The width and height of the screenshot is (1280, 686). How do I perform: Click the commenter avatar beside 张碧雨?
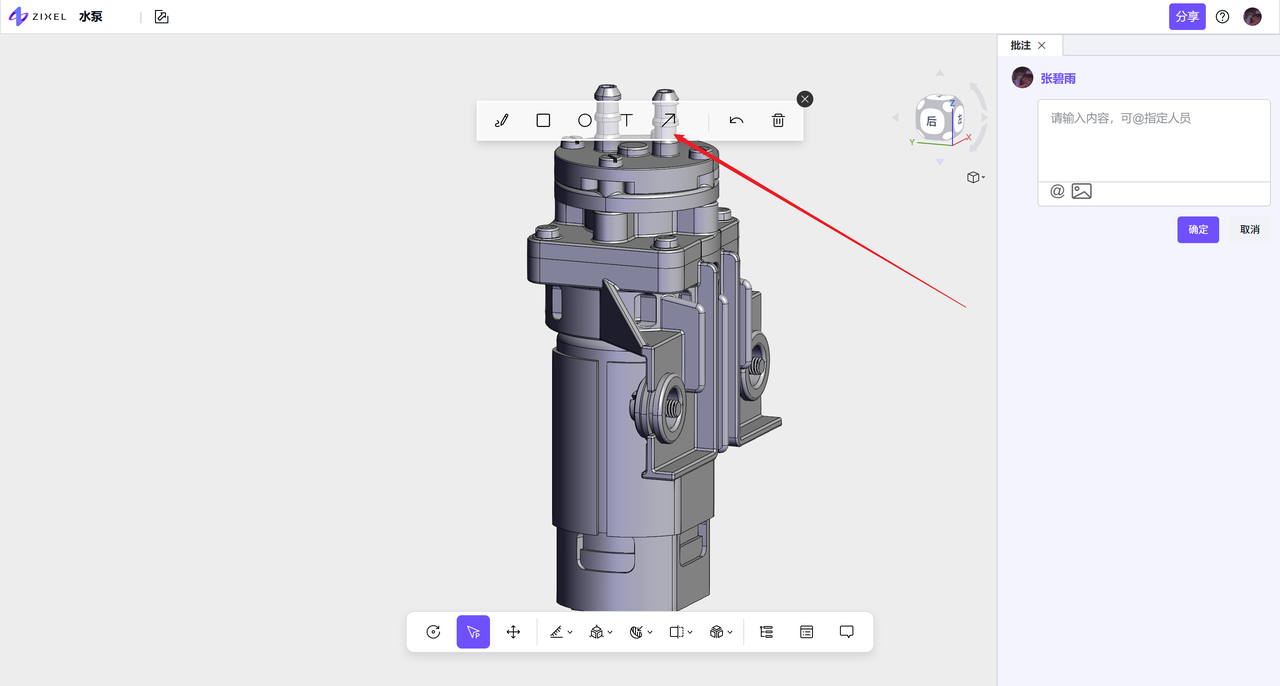coord(1022,78)
